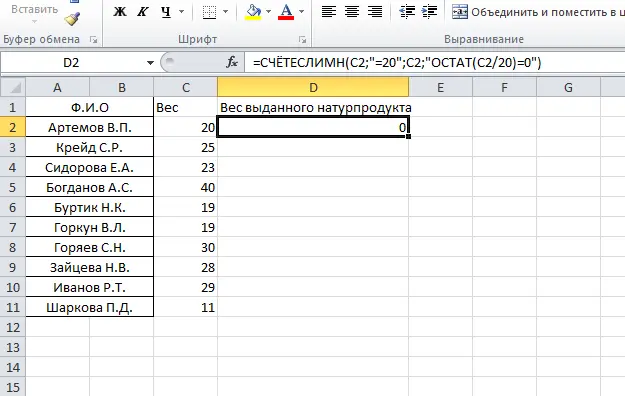The height and width of the screenshot is (396, 625).
Task: Click the Format Painter brush
Action: [x=72, y=19]
